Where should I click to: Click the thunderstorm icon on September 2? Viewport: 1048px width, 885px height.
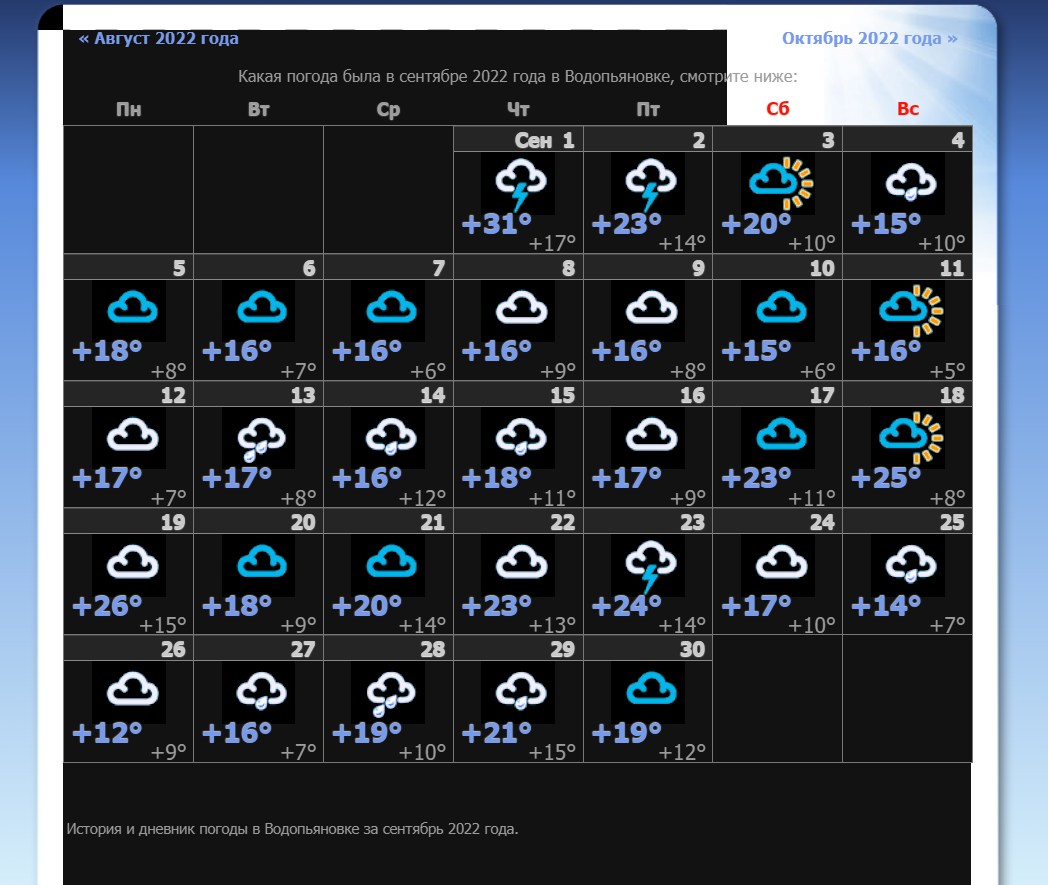(x=648, y=183)
